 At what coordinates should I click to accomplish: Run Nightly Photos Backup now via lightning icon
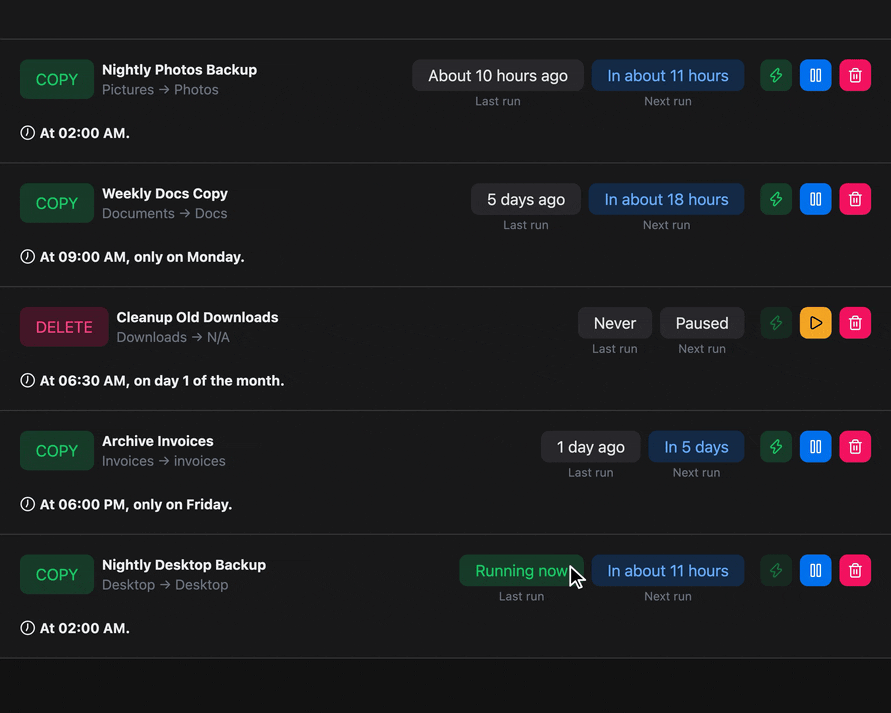776,76
